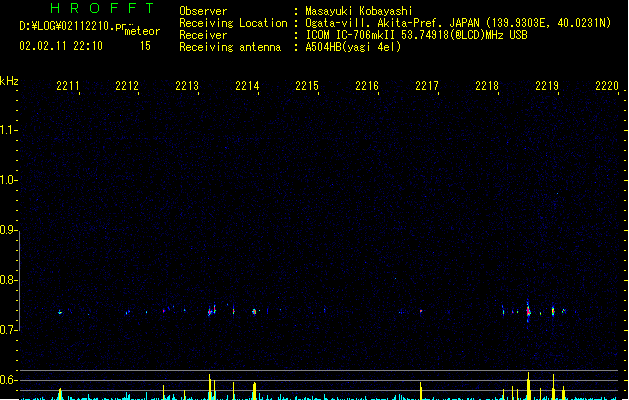
Task: Click observer name Masayuki Kobayashi
Action: (x=359, y=11)
